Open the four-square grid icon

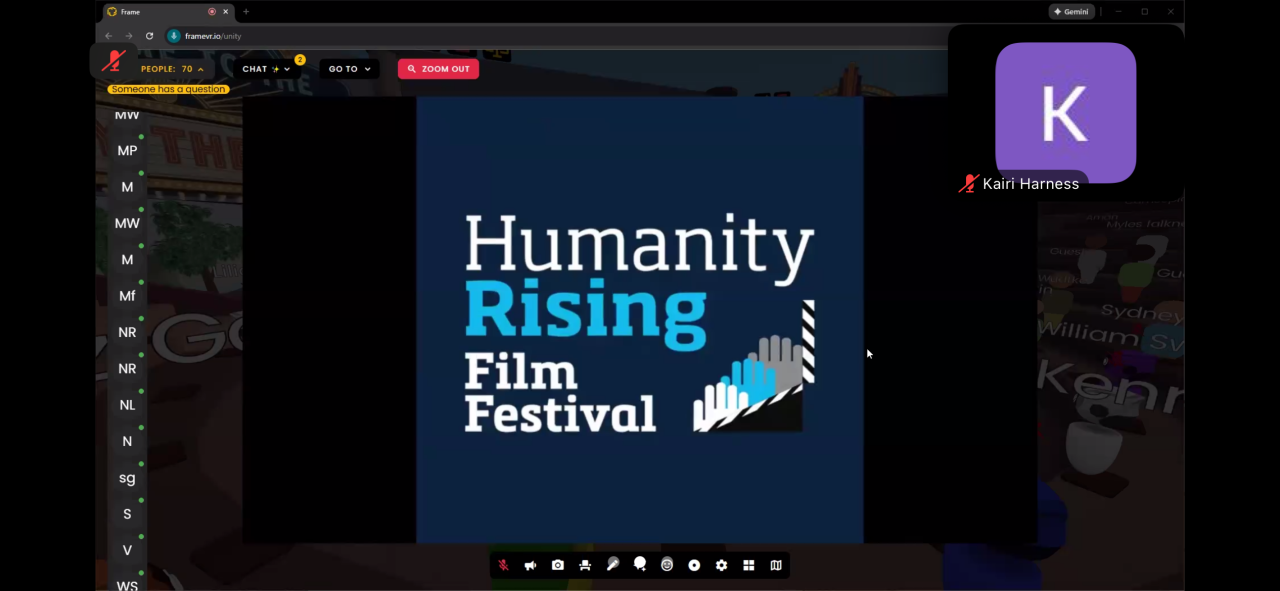click(x=749, y=565)
